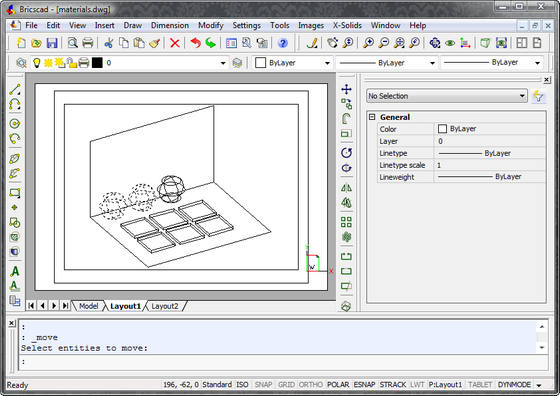The height and width of the screenshot is (396, 560).
Task: Select the Move tool in modify toolbar
Action: 346,89
